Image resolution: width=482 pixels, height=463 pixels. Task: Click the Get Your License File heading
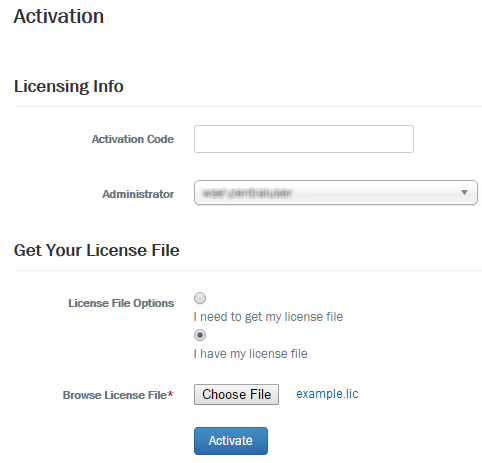click(97, 250)
